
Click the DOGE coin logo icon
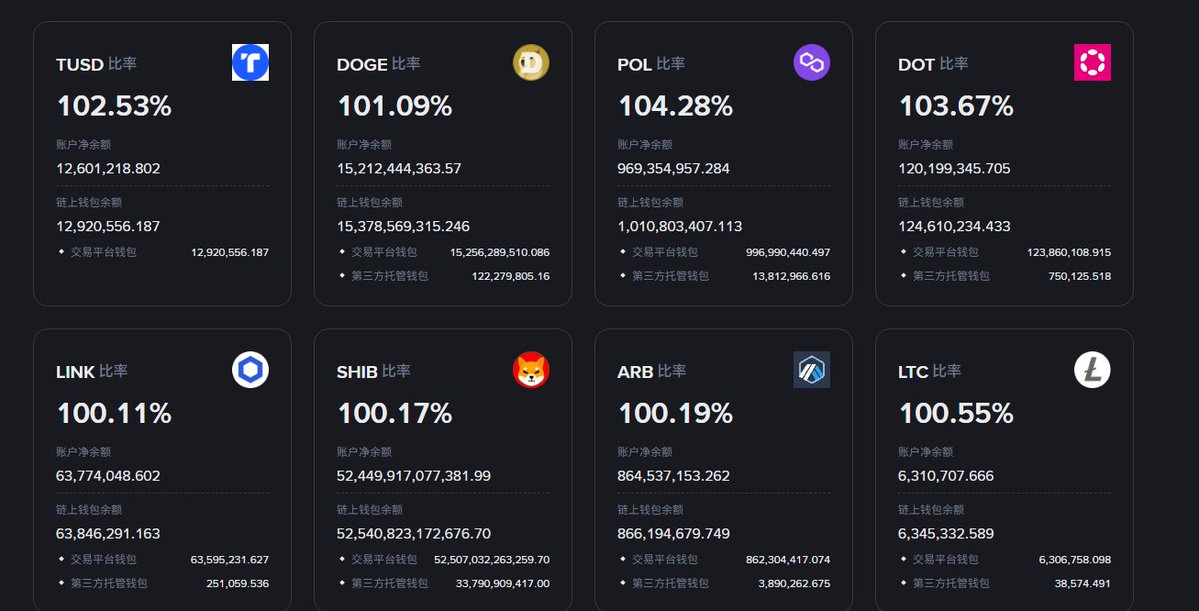pyautogui.click(x=531, y=63)
